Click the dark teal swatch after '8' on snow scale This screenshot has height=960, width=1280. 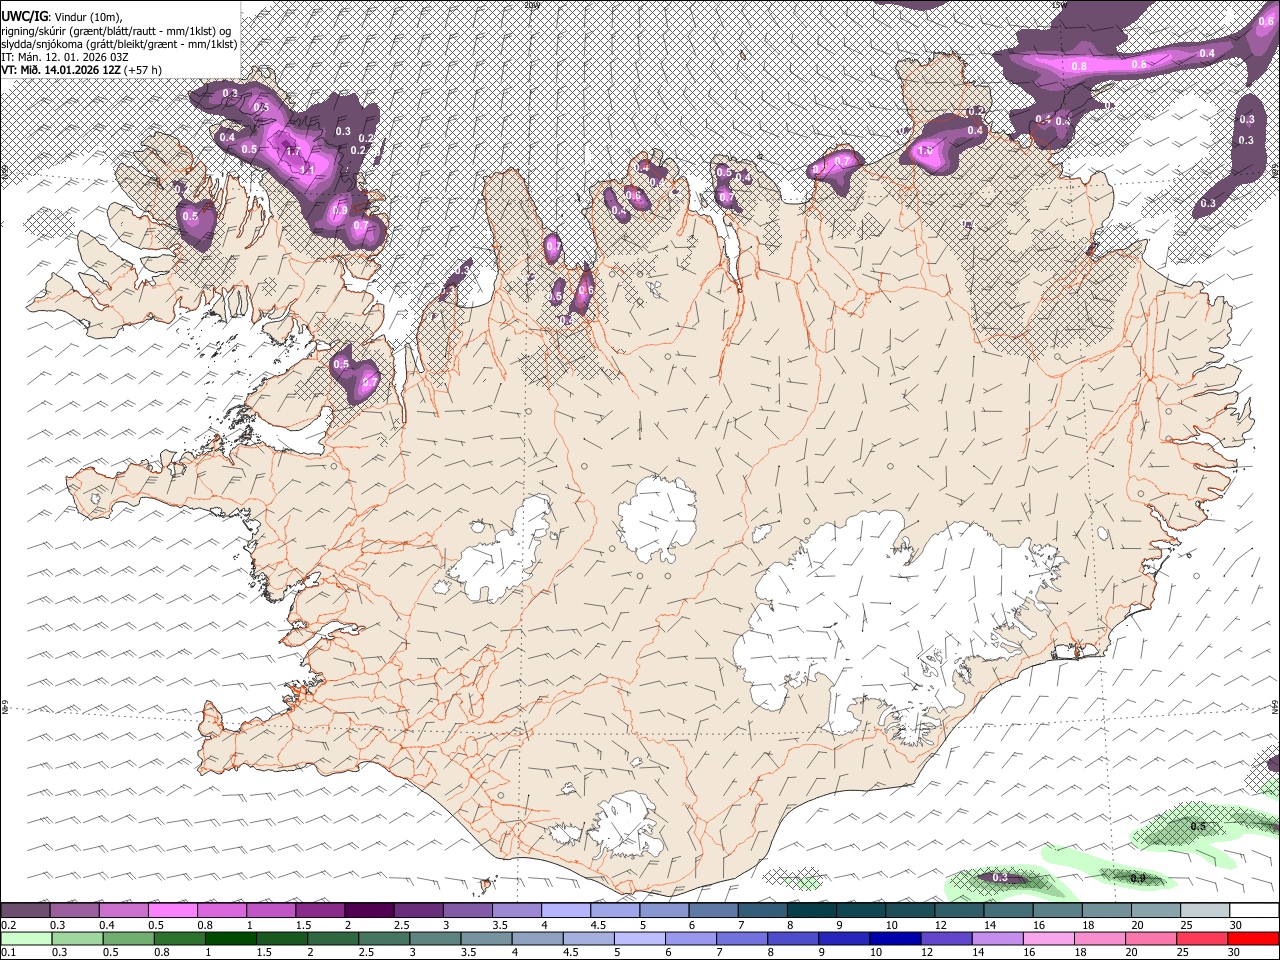pyautogui.click(x=810, y=911)
